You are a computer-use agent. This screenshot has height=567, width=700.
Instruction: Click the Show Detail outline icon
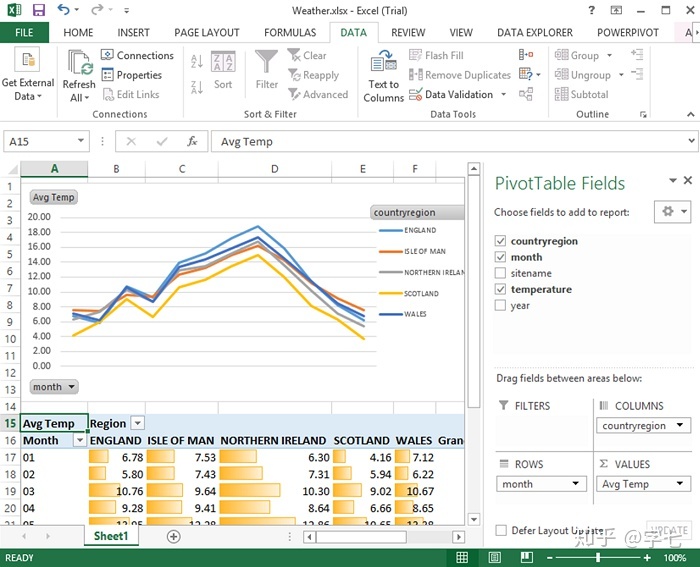click(638, 55)
